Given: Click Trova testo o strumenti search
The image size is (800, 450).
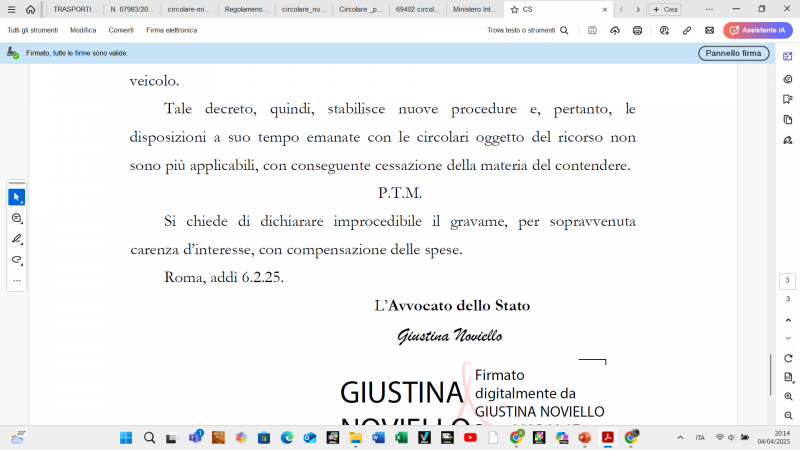Looking at the screenshot, I should [x=528, y=30].
